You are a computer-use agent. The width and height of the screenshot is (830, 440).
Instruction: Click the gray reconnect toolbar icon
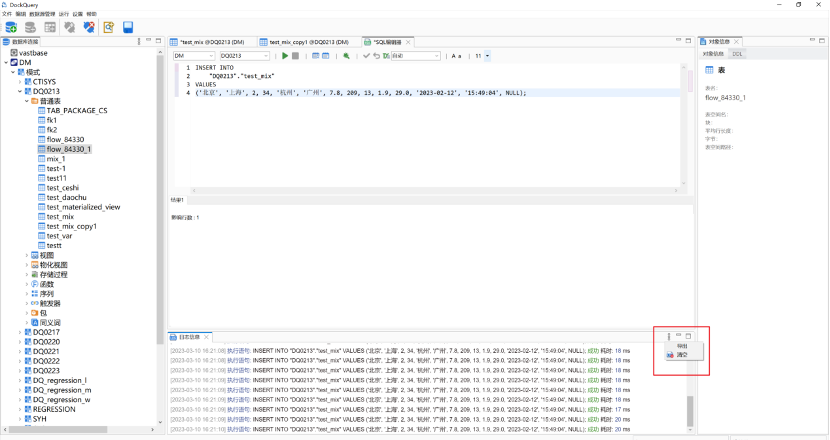point(69,27)
